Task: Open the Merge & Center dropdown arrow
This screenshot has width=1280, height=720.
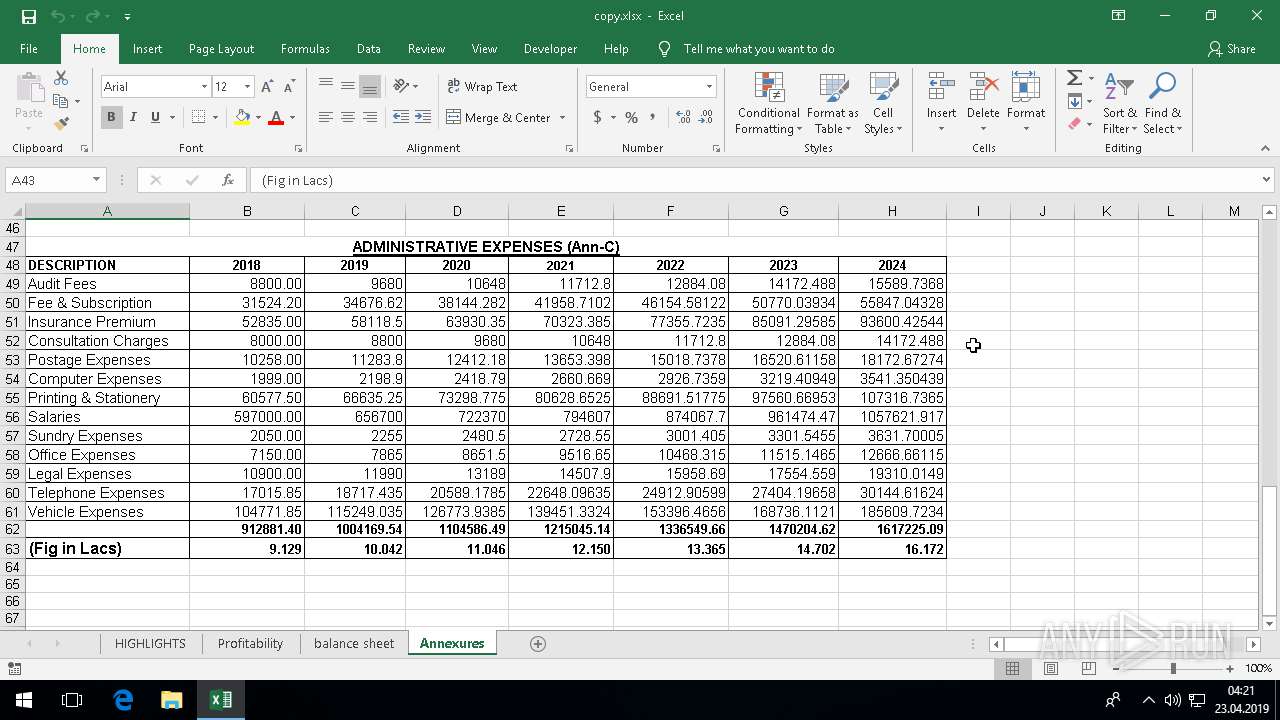Action: [x=562, y=117]
